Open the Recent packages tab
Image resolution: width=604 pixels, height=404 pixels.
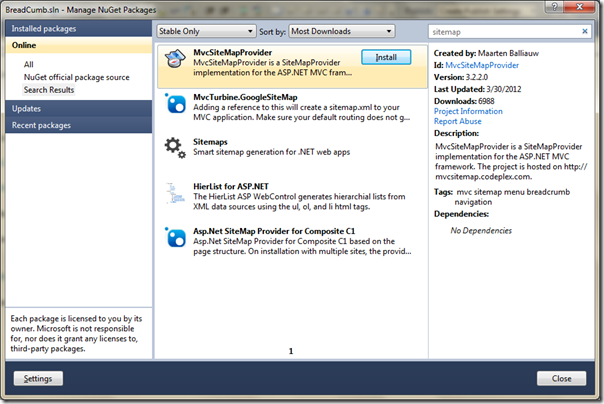pyautogui.click(x=79, y=125)
